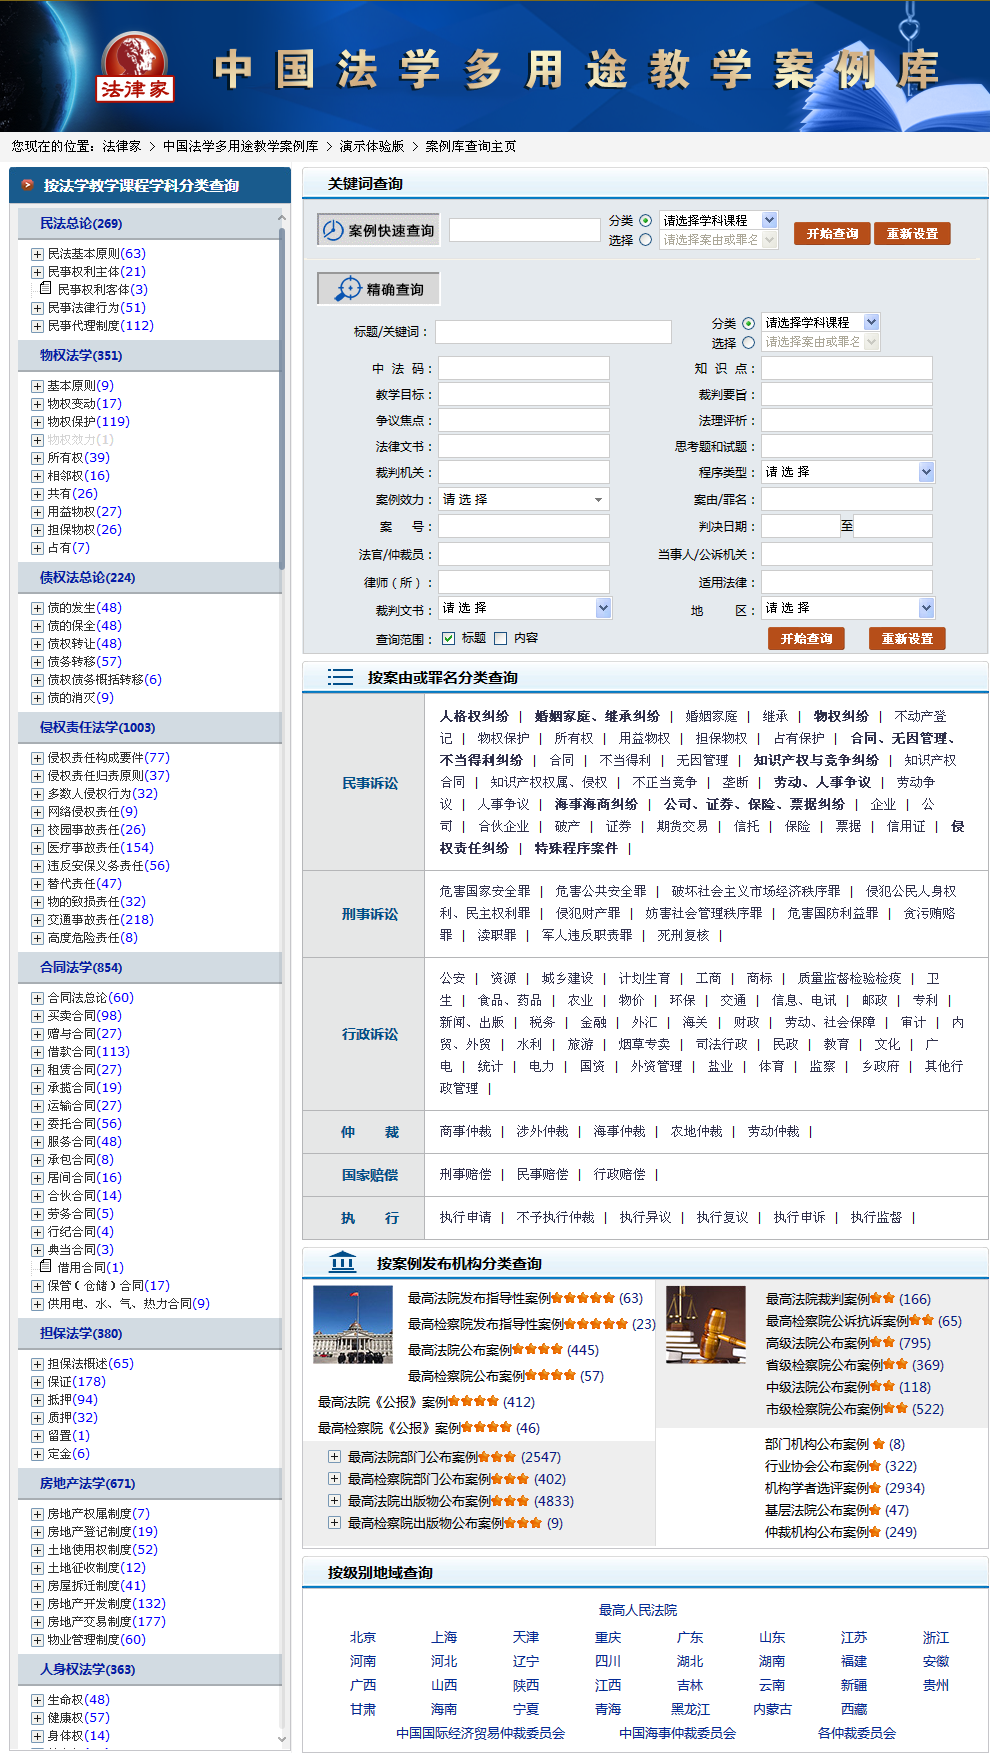
Task: Click the list icon beside 按案由或罪名分类查询
Action: (340, 677)
